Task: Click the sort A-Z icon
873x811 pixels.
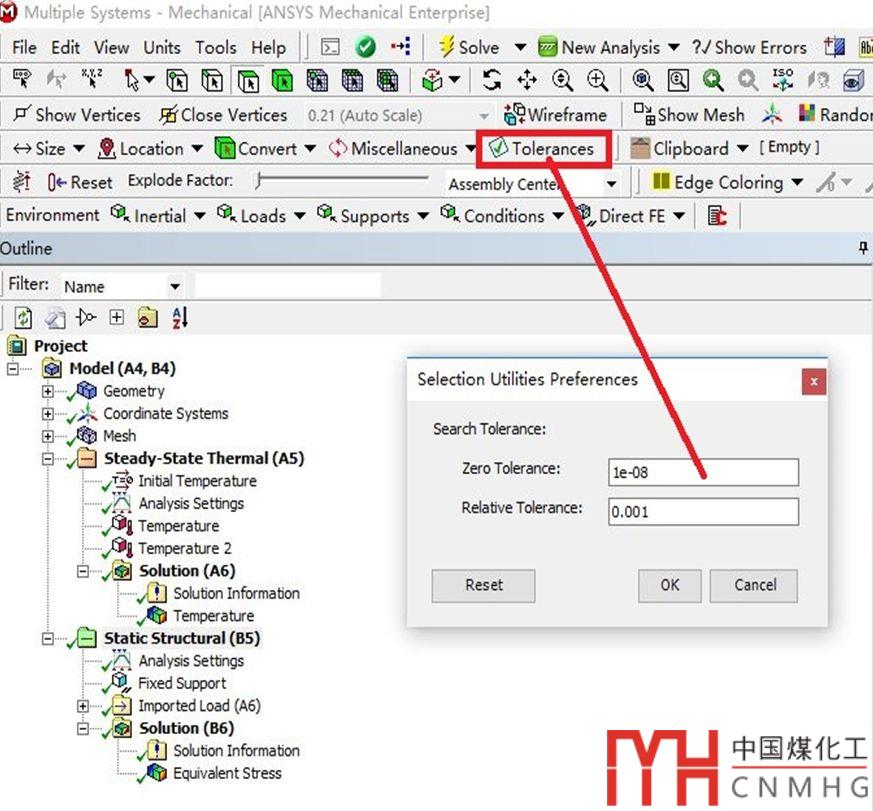Action: click(x=180, y=318)
